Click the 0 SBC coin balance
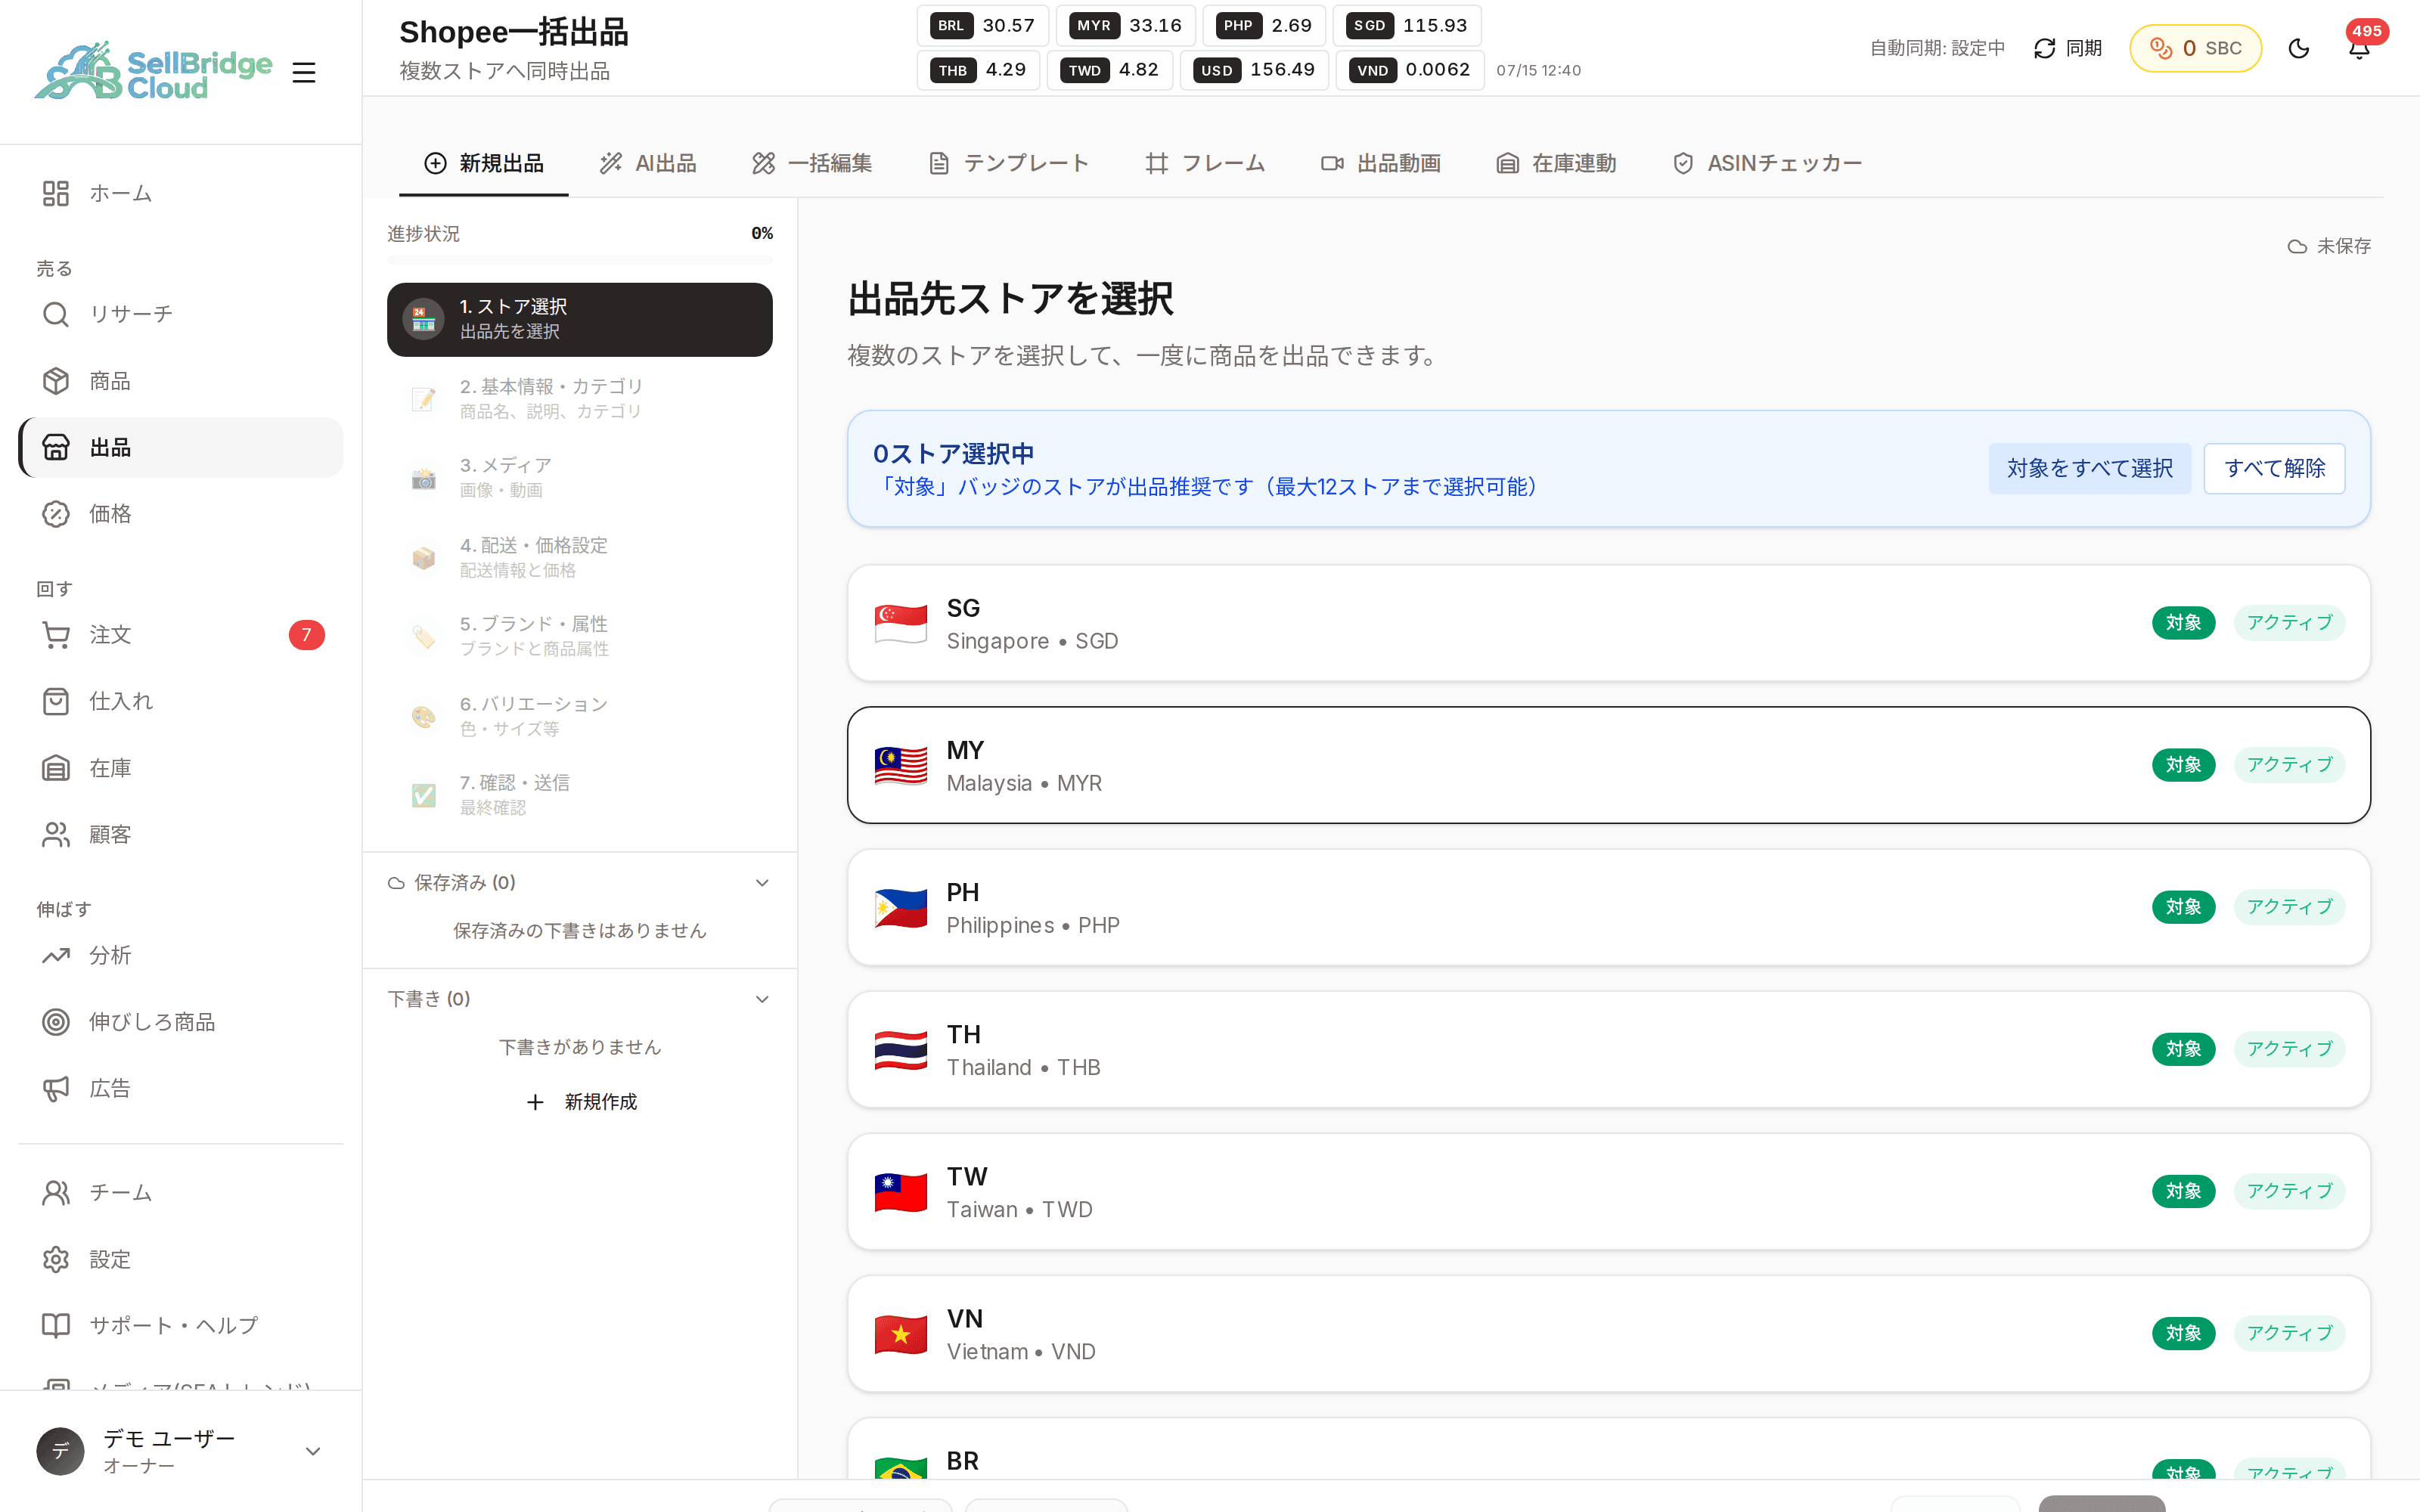Screen dimensions: 2420x1512 2196,48
